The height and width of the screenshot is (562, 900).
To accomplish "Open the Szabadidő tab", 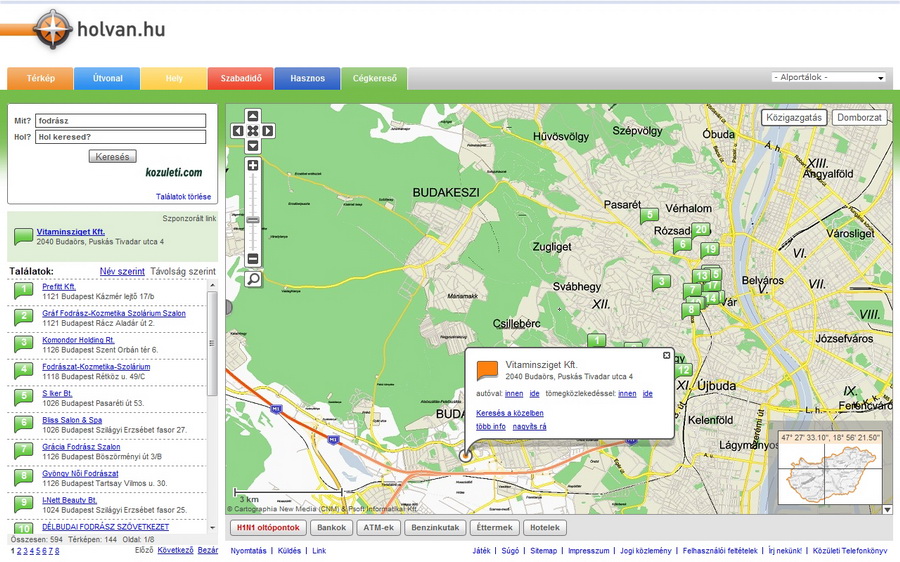I will 240,78.
